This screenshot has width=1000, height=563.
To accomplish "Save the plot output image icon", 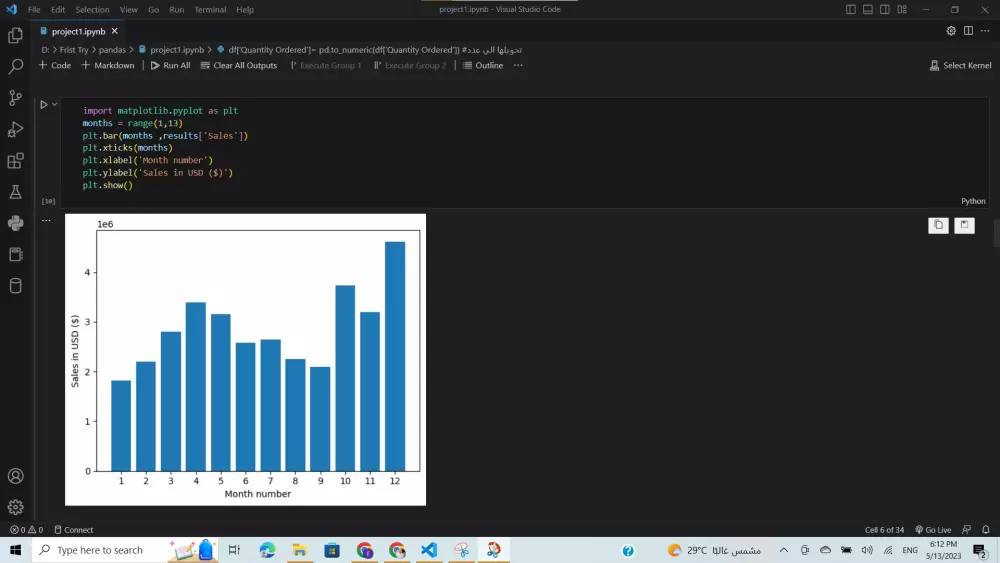I will 964,225.
